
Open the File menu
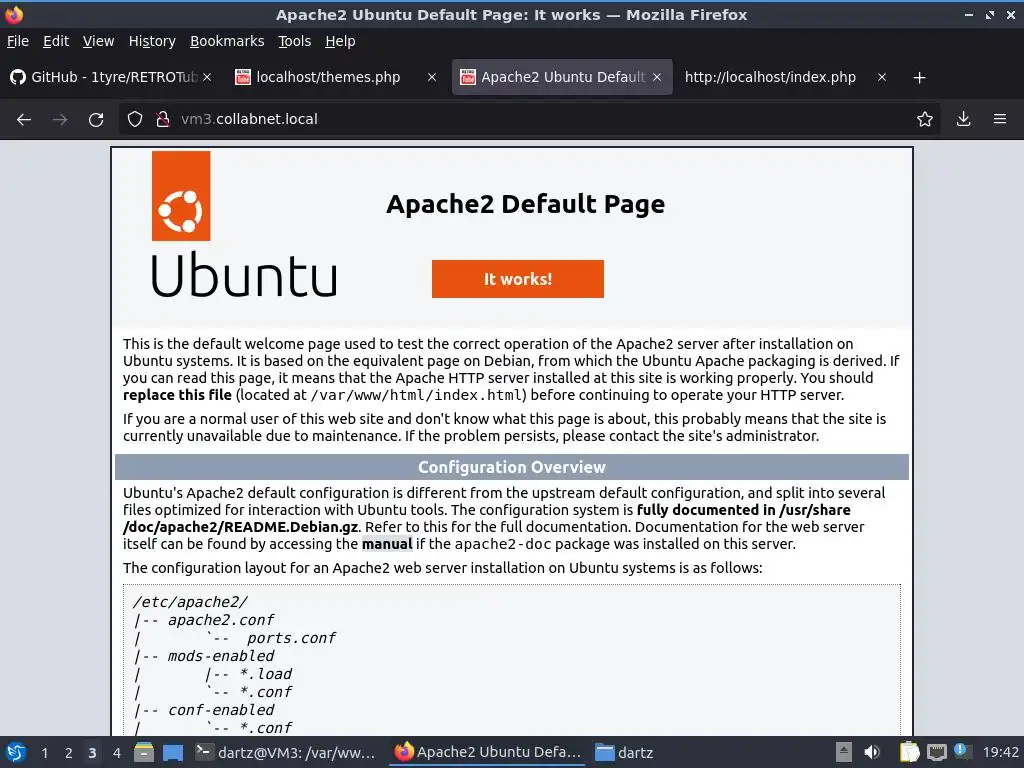point(18,41)
